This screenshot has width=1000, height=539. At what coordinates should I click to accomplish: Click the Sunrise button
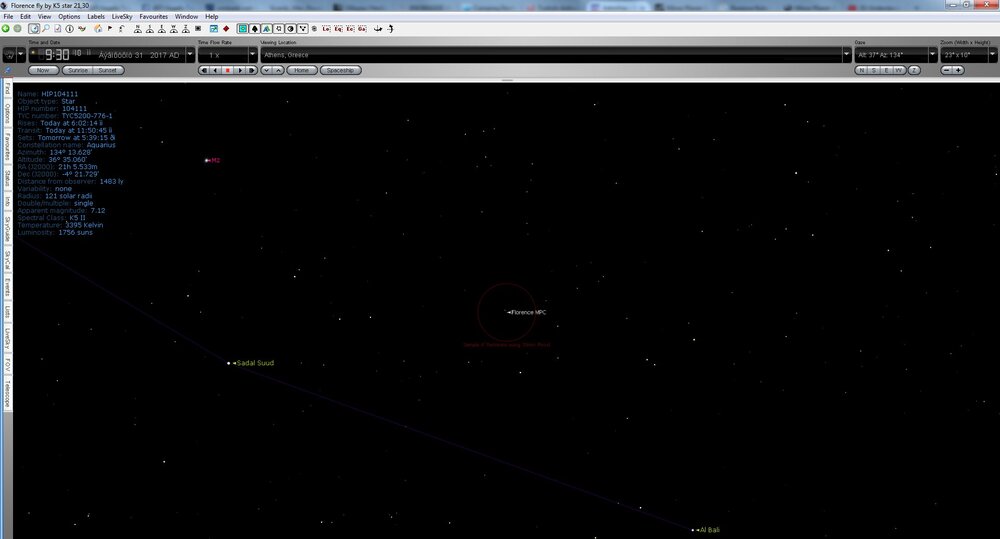pyautogui.click(x=76, y=70)
